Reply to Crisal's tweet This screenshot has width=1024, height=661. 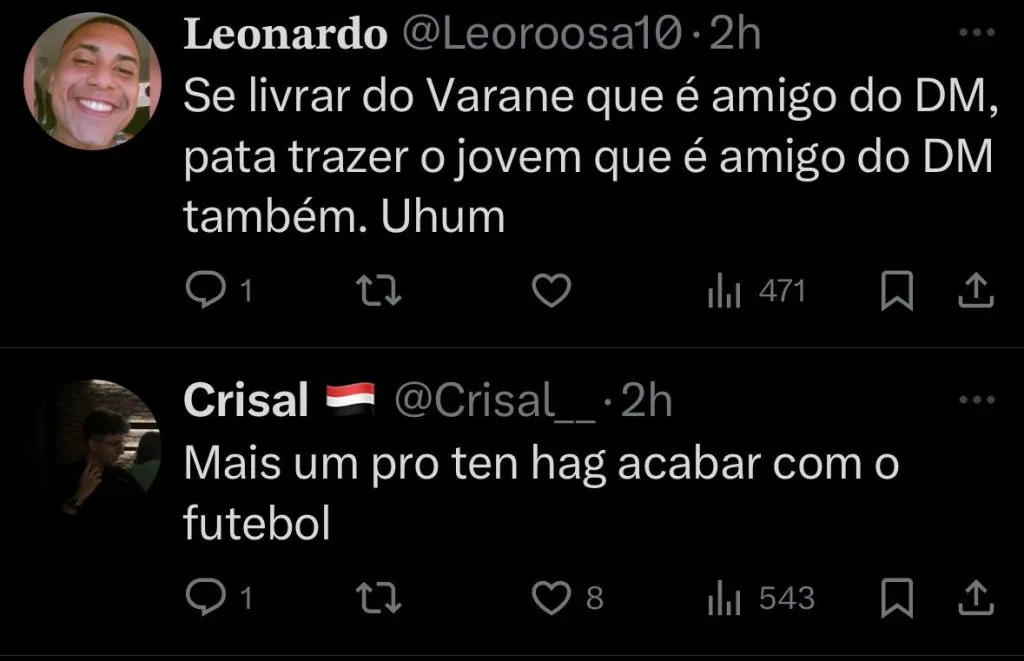point(206,598)
